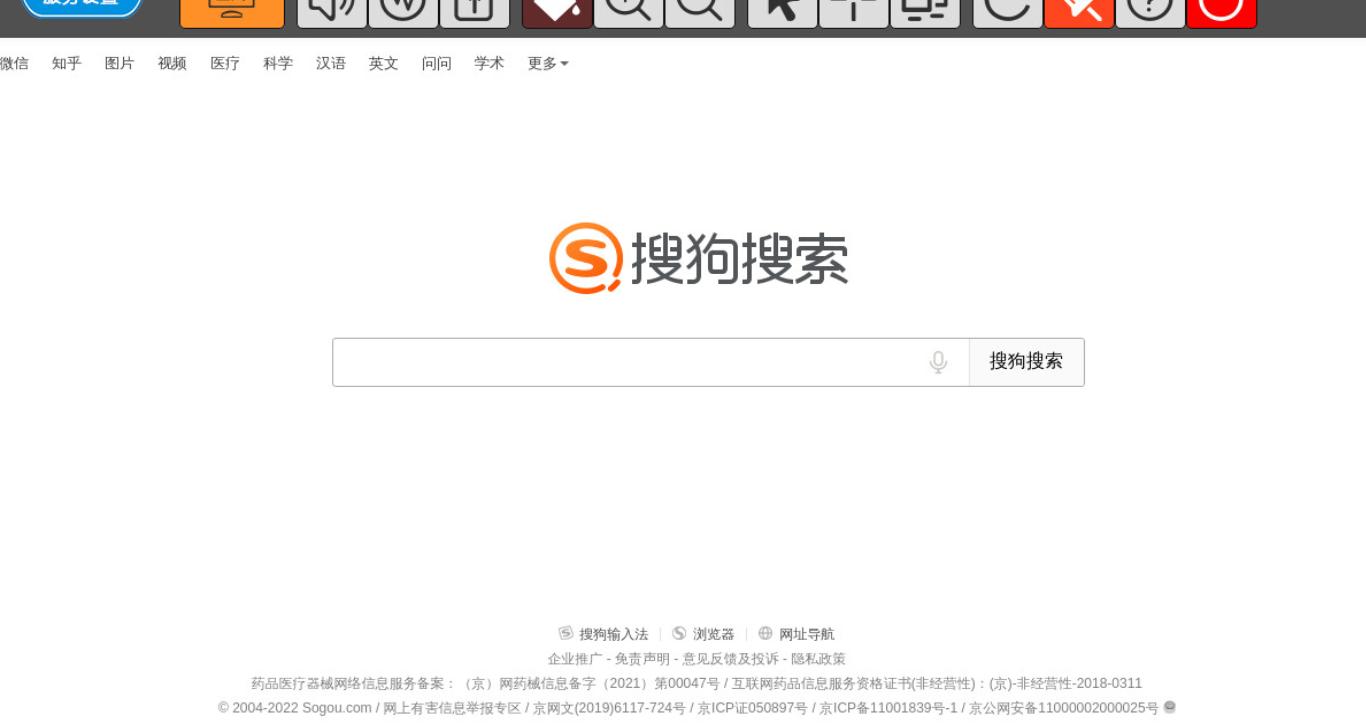This screenshot has width=1366, height=724.
Task: Open the 网址导航 footer link
Action: [x=807, y=634]
